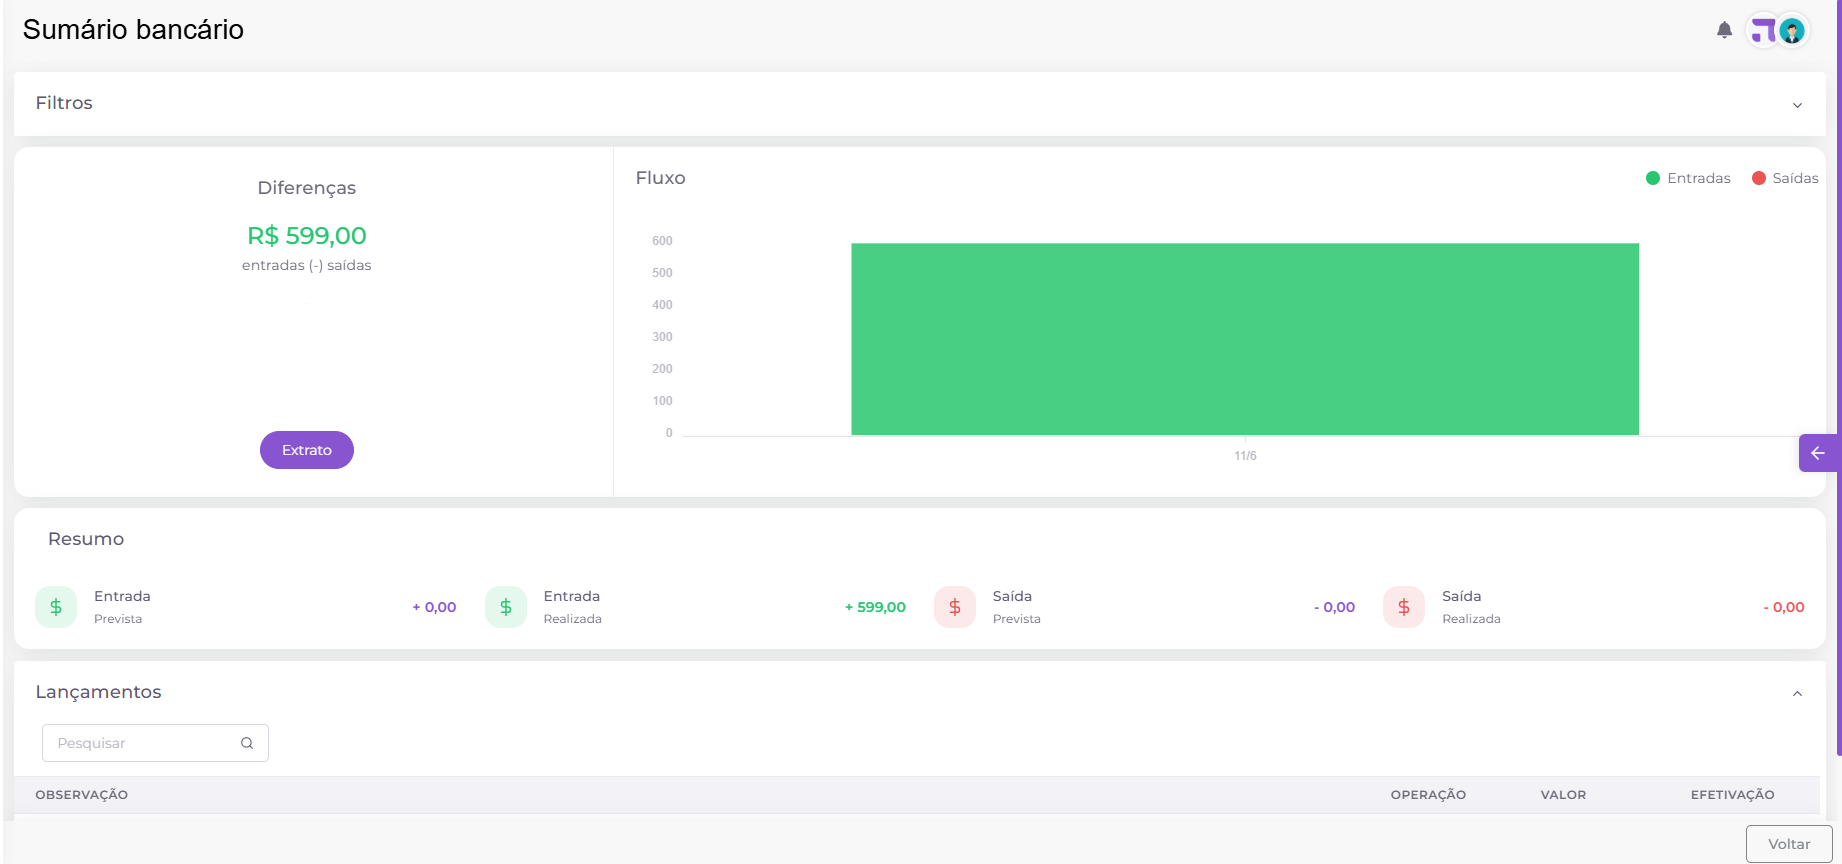
Task: Expand the Filtros panel chevron
Action: 1797,105
